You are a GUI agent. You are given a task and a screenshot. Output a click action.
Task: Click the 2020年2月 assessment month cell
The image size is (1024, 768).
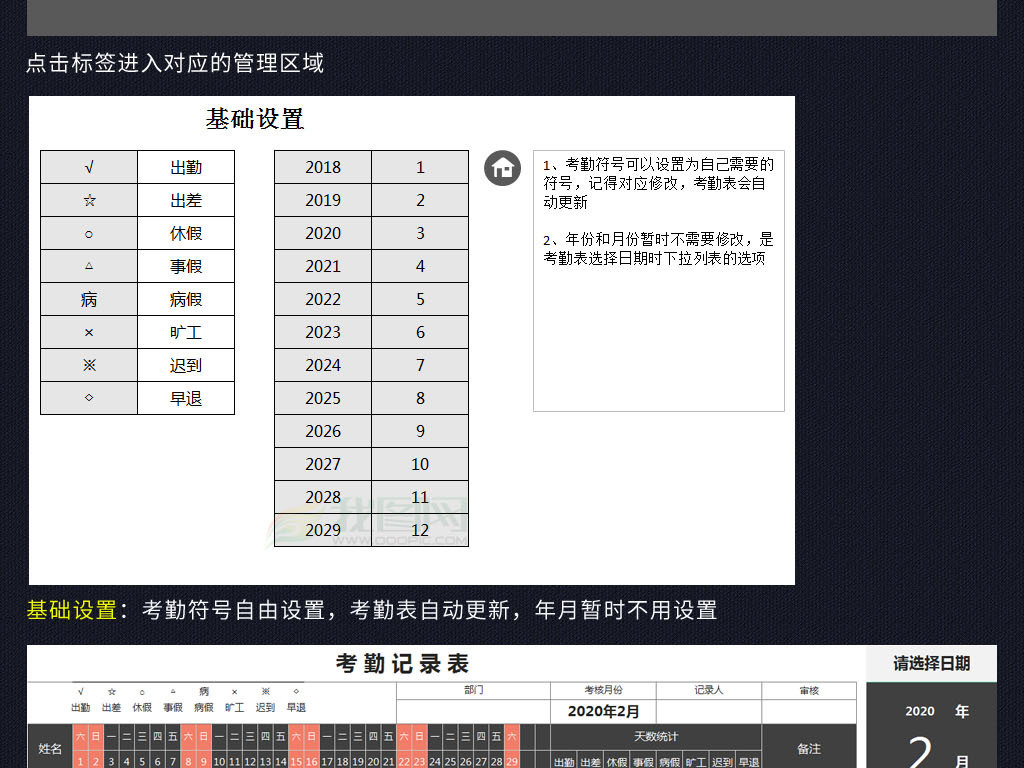click(x=603, y=712)
